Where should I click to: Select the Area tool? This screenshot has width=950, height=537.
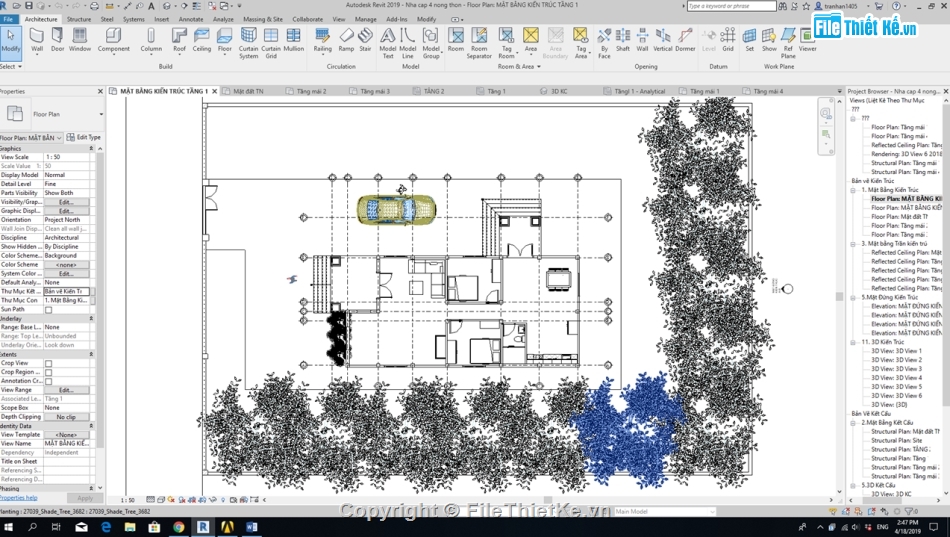[x=531, y=40]
